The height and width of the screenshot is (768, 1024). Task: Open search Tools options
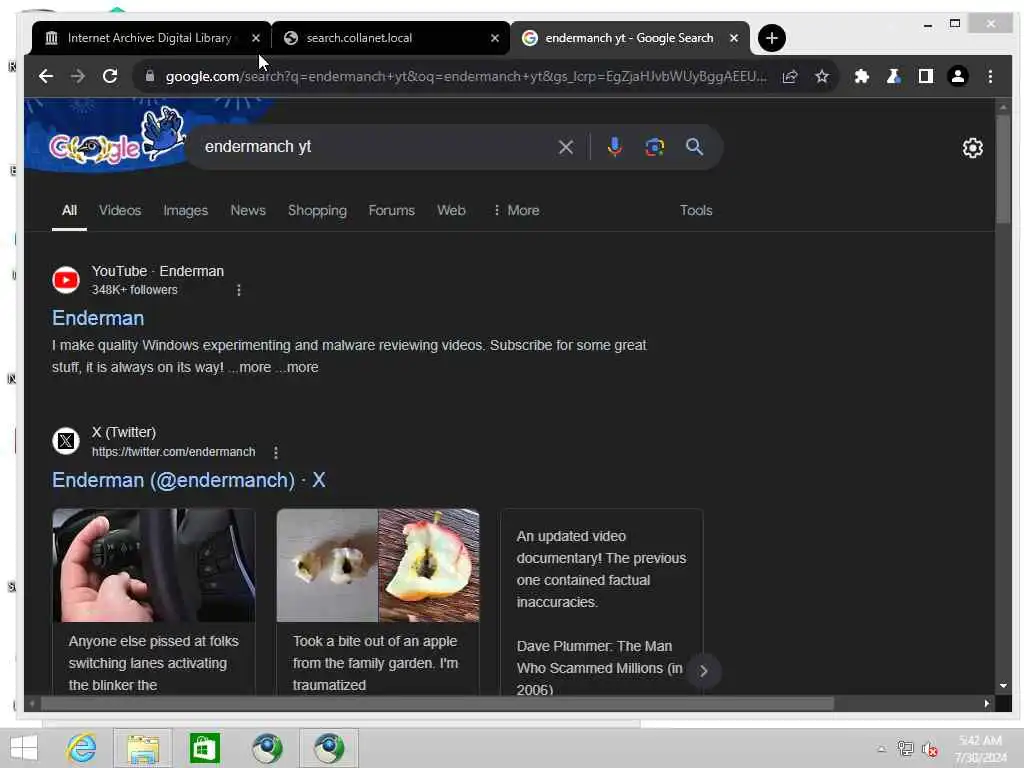point(696,211)
